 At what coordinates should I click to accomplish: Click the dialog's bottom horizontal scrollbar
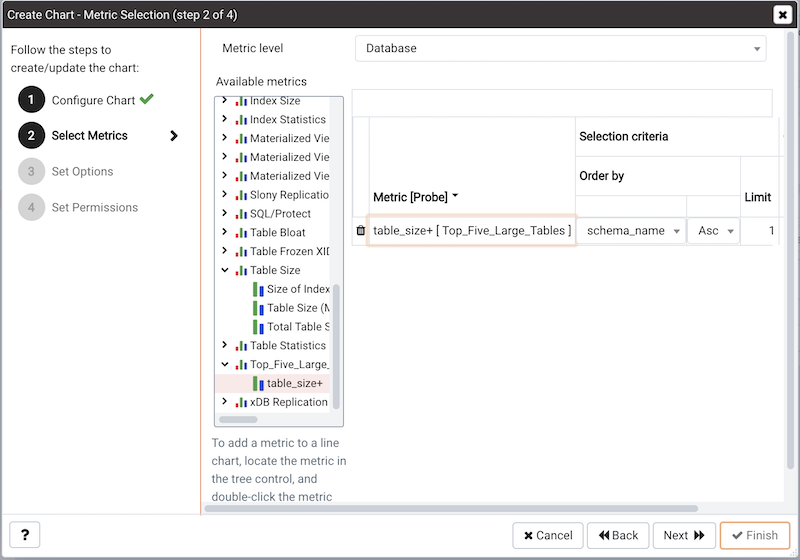click(451, 508)
